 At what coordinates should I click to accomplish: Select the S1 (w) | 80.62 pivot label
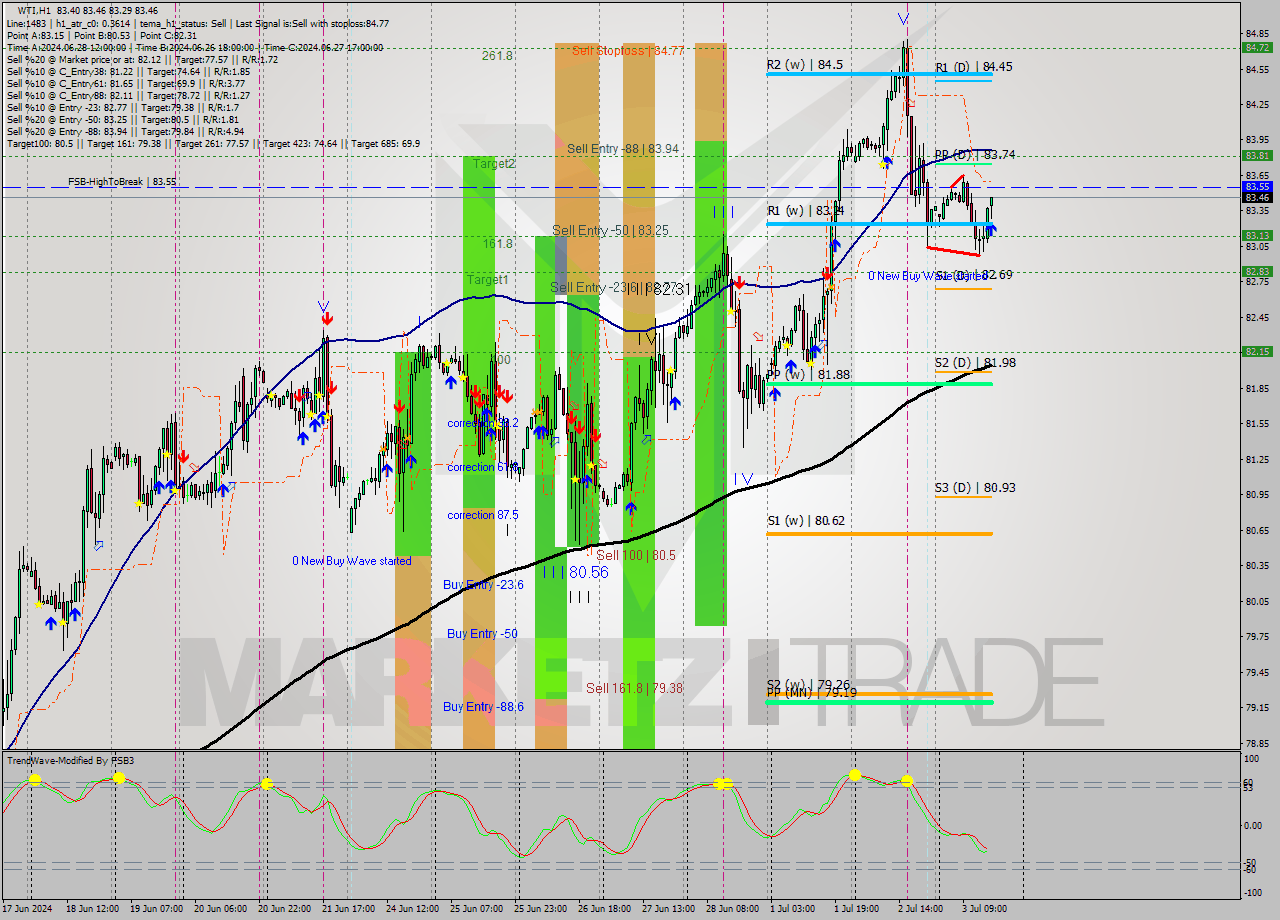806,521
